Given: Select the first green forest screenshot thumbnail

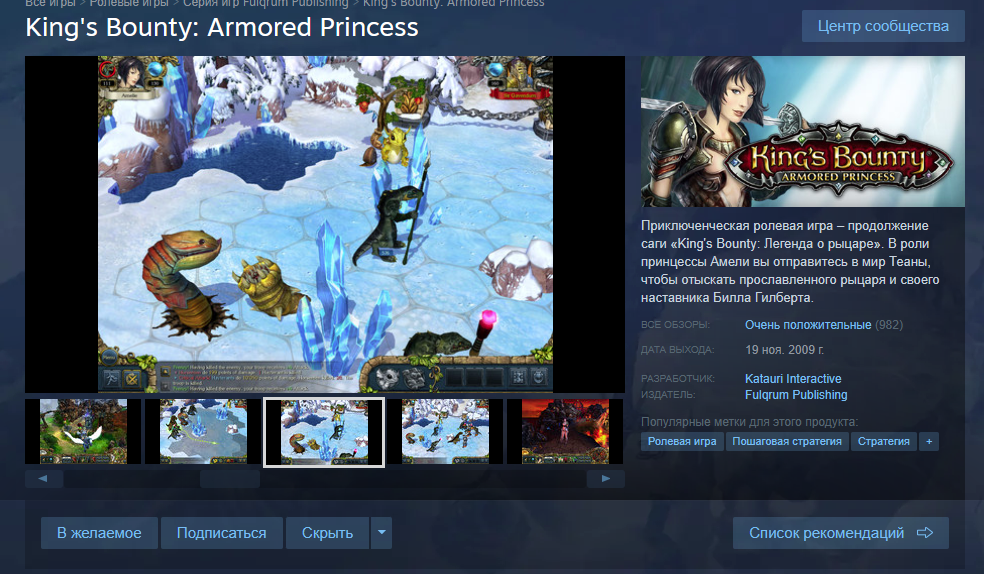Looking at the screenshot, I should (x=83, y=432).
